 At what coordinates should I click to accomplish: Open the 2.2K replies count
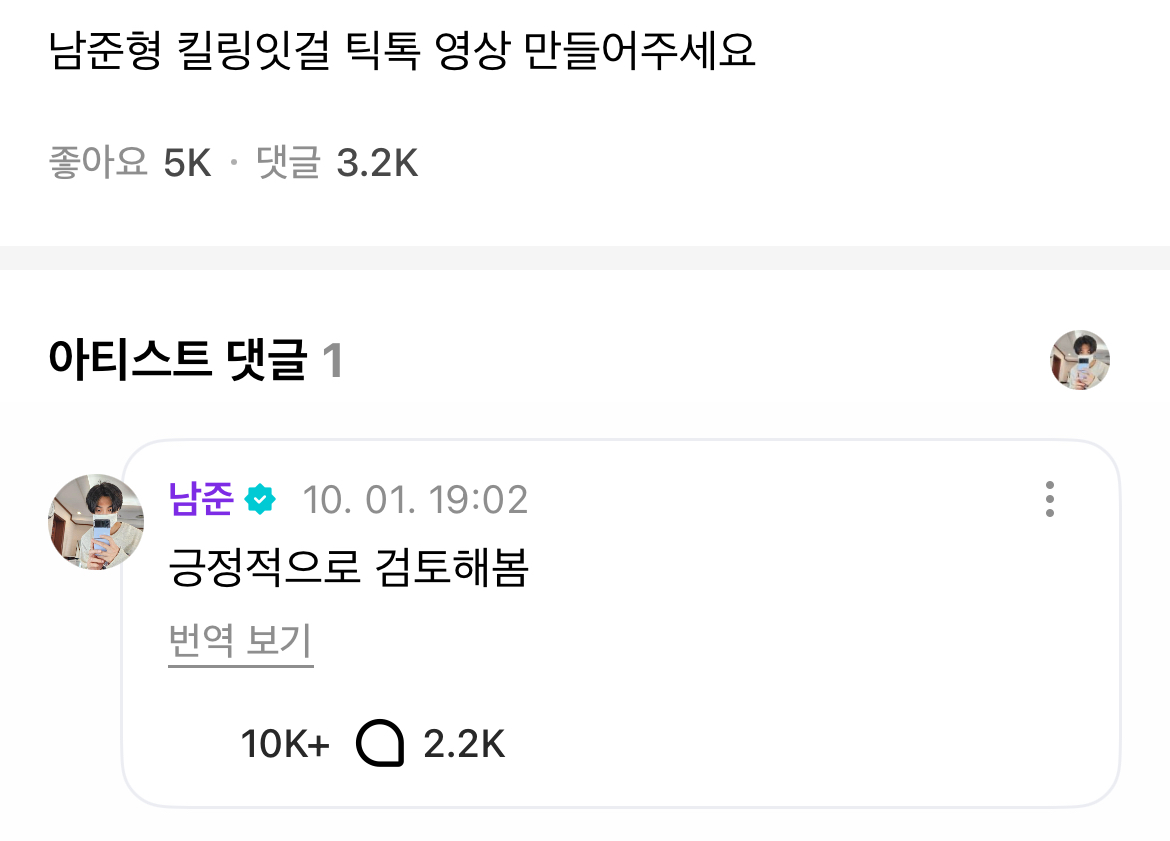pos(464,745)
